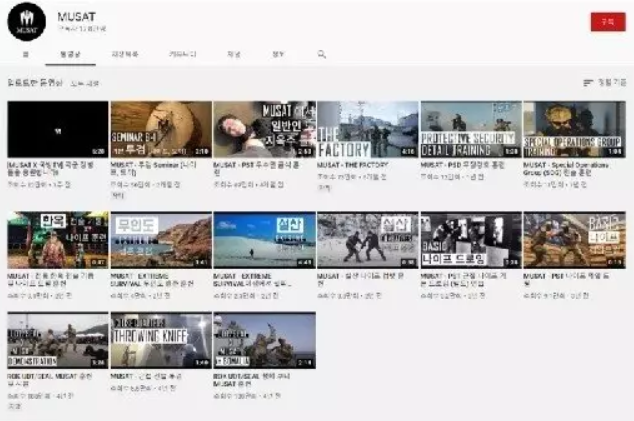Expand the uploaded videos (업로드한 동영상) dropdown
The height and width of the screenshot is (421, 634).
coord(35,83)
